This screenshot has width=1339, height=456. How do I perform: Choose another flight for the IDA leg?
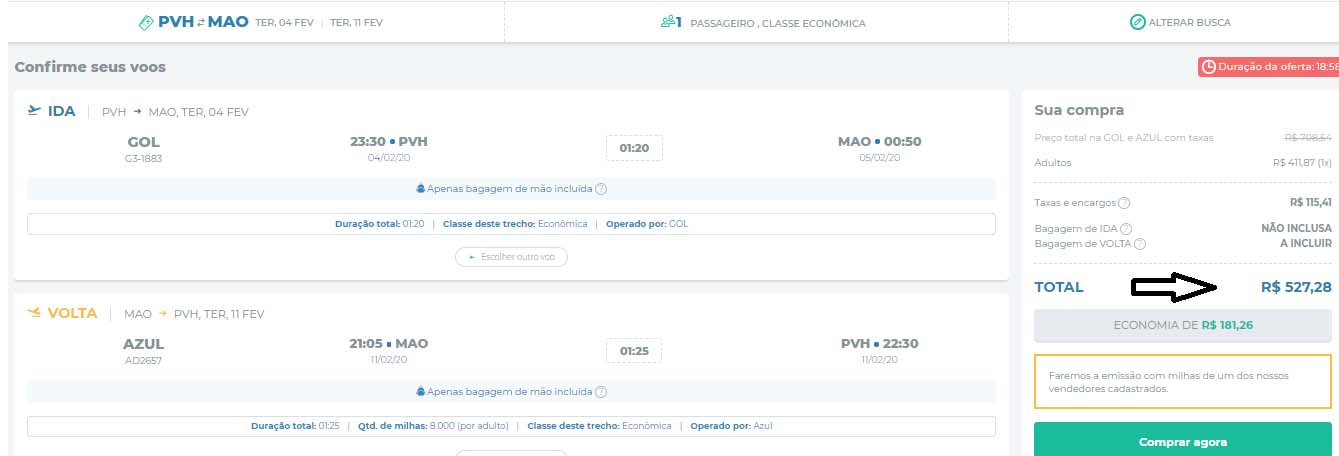click(511, 257)
